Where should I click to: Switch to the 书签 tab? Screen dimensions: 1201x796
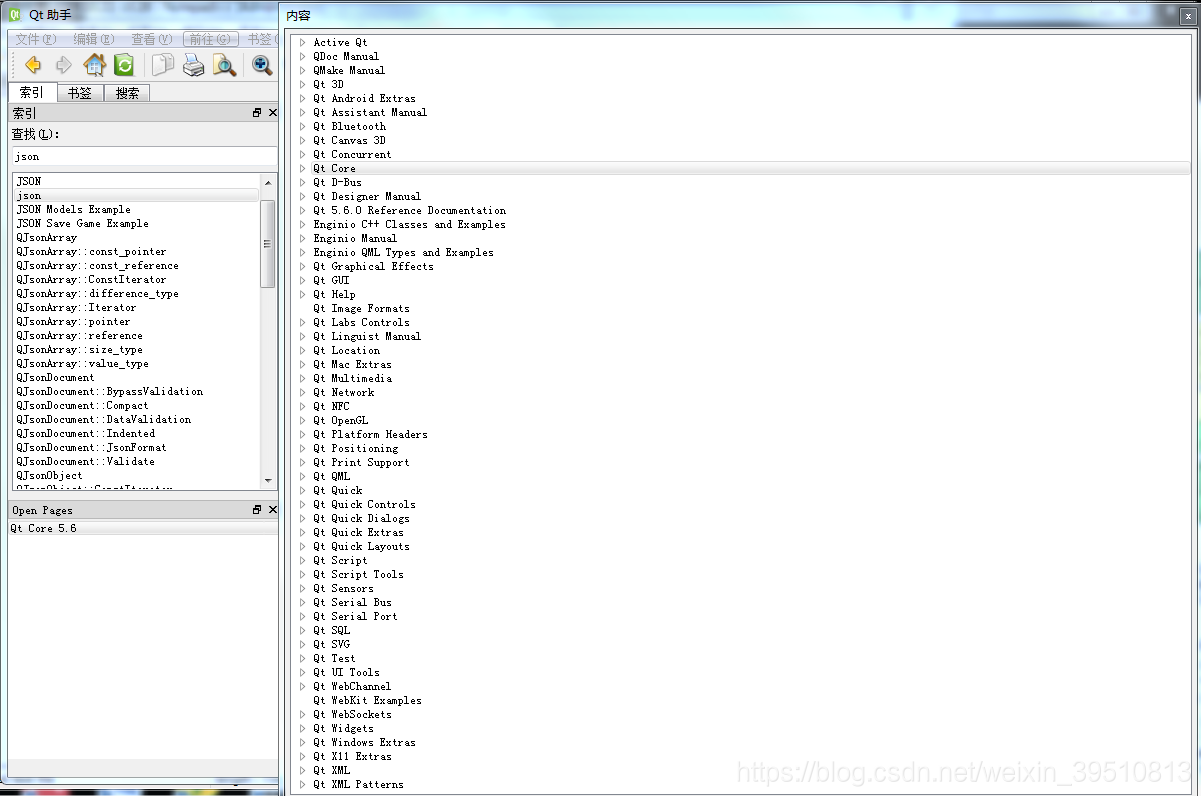point(80,93)
